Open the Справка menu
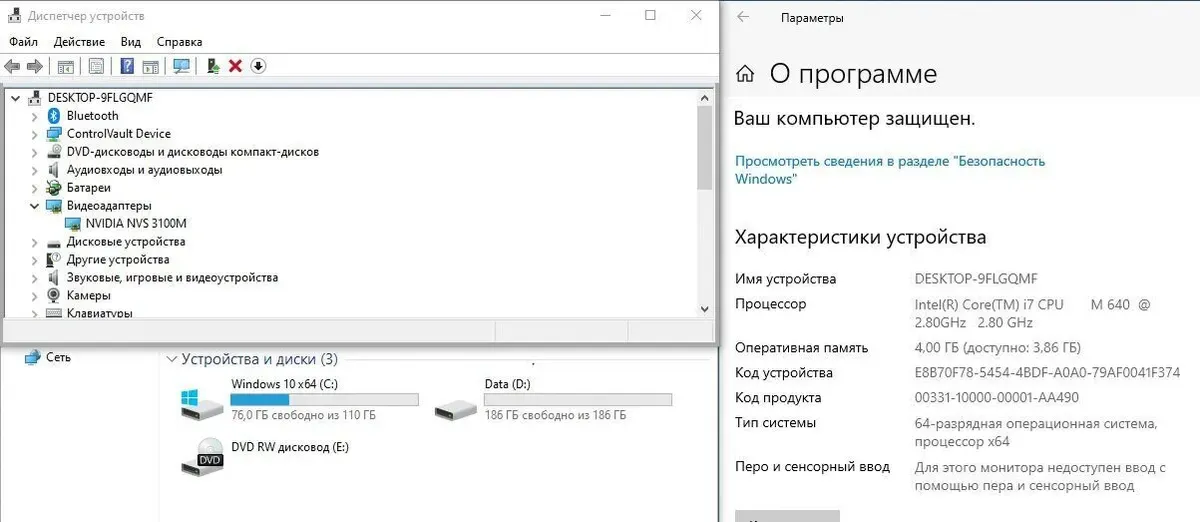Image resolution: width=1200 pixels, height=522 pixels. click(x=179, y=42)
